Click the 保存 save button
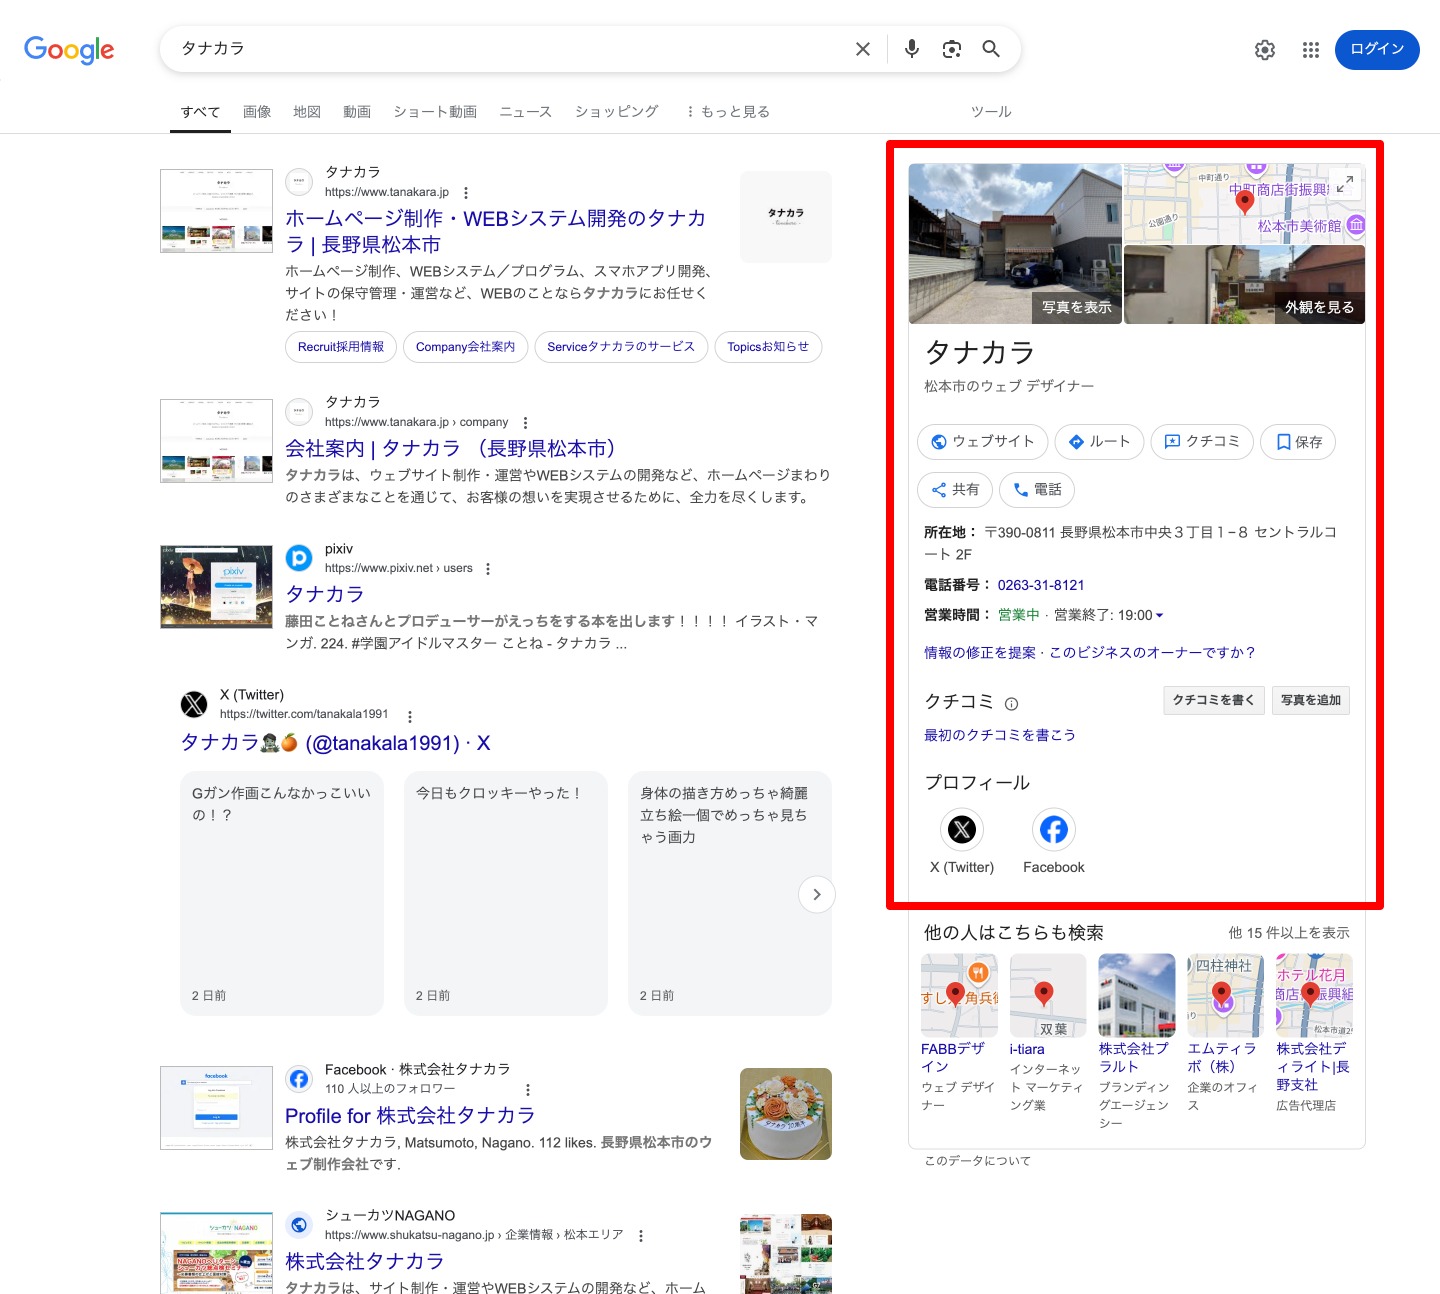 click(x=1298, y=441)
